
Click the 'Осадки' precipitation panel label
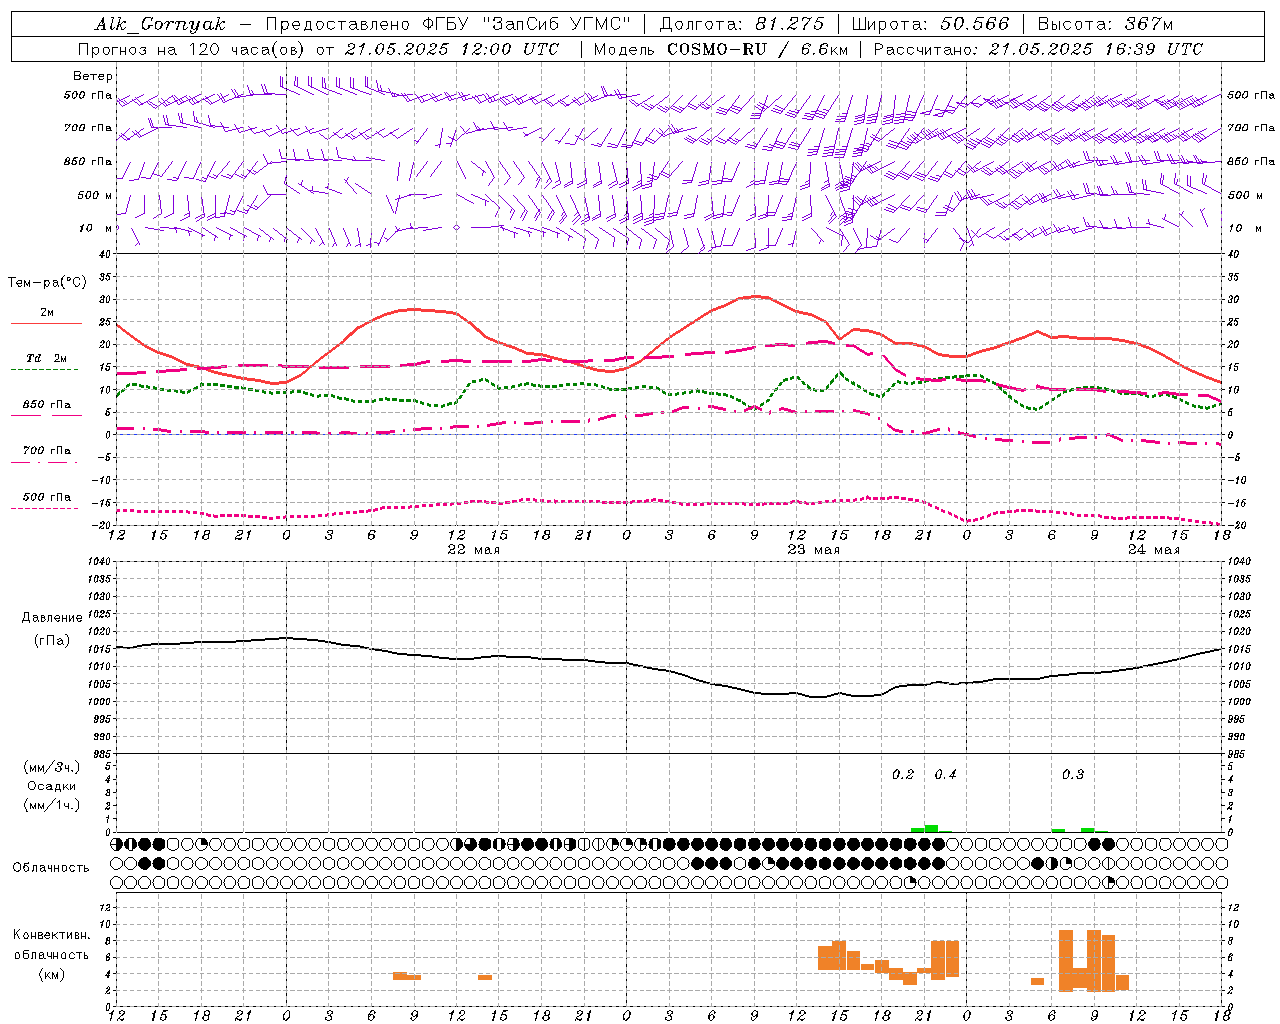point(52,786)
